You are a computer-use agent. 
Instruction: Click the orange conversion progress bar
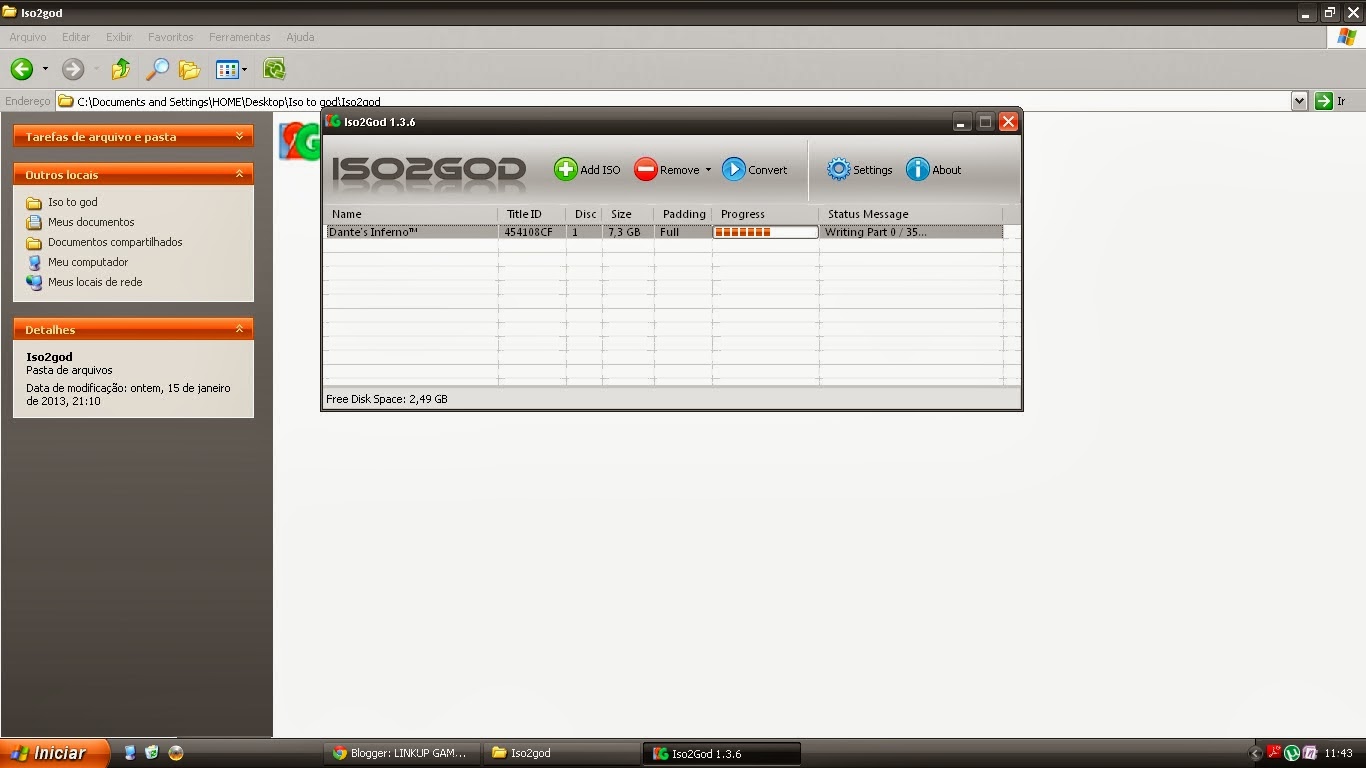(x=765, y=232)
